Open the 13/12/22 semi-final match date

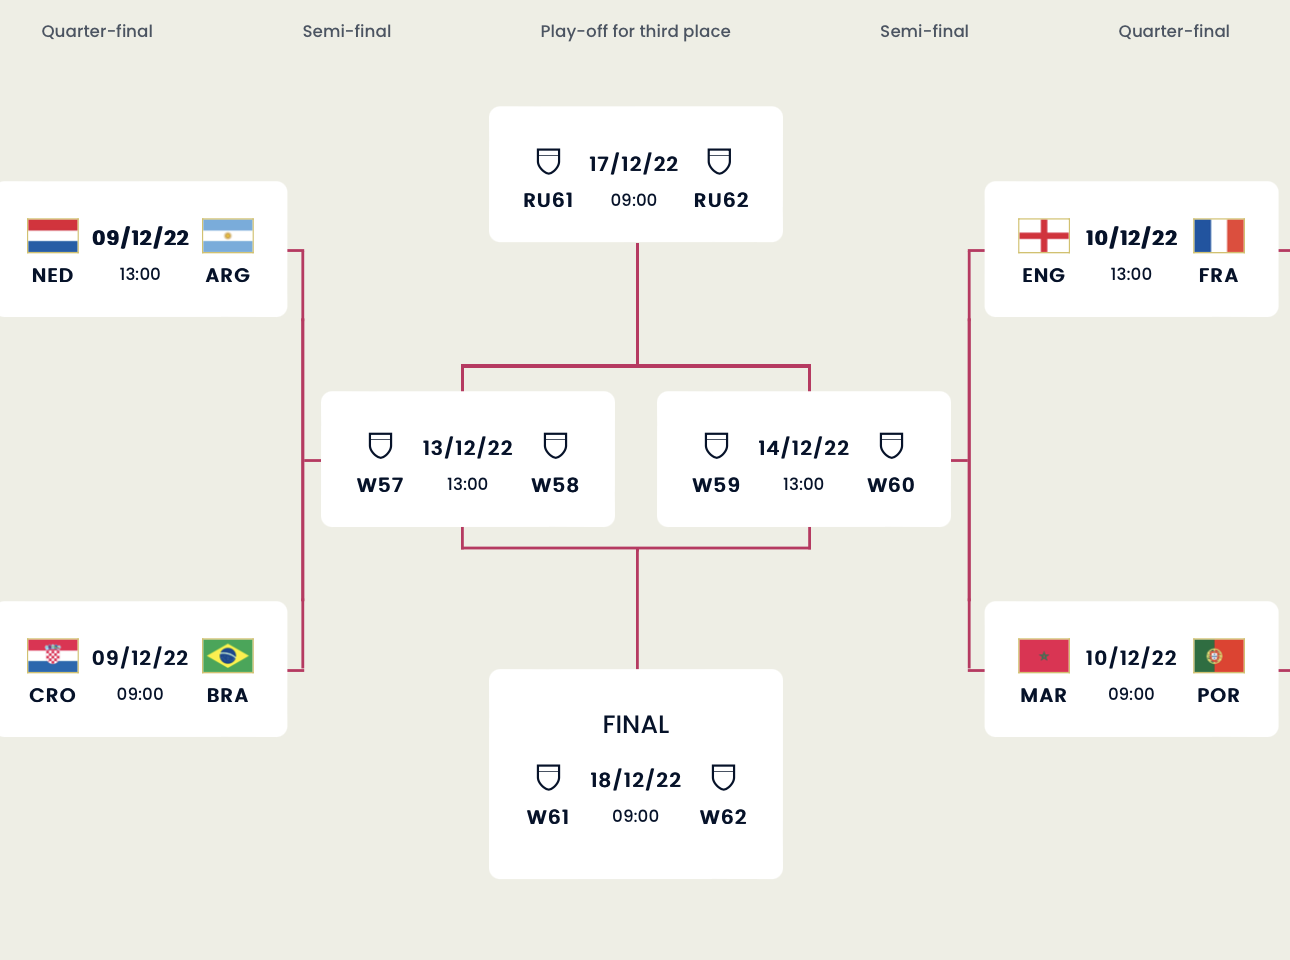467,448
